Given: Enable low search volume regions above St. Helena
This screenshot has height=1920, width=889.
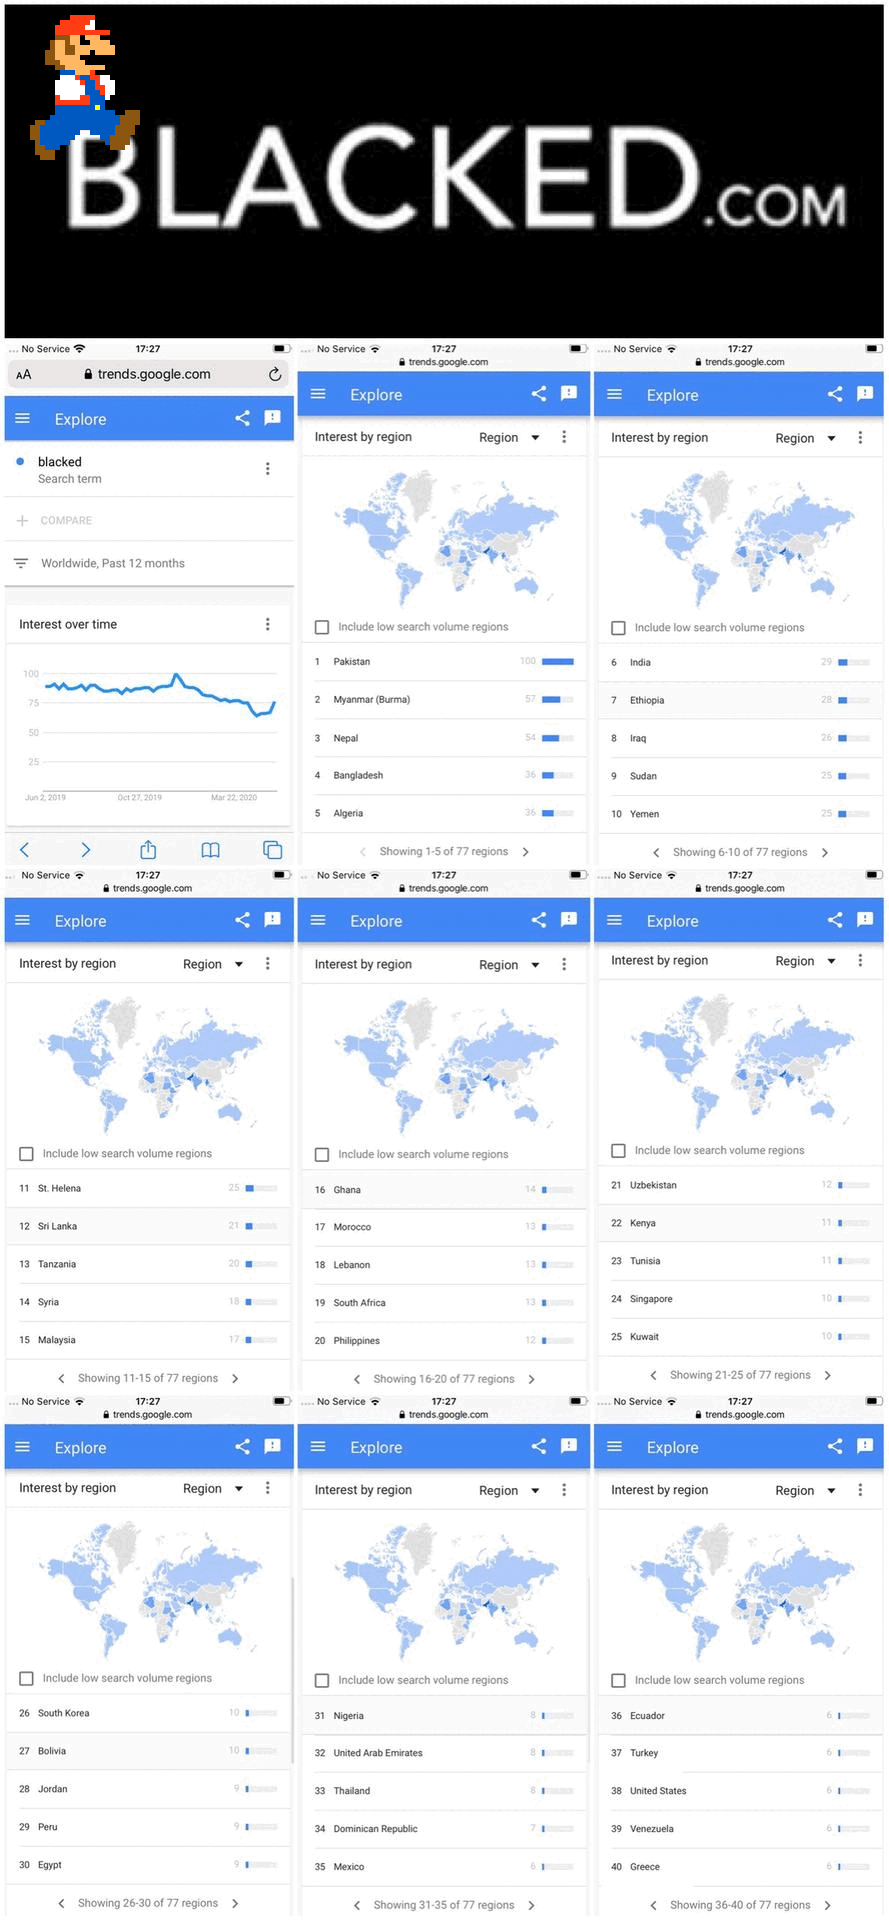Looking at the screenshot, I should pyautogui.click(x=26, y=1154).
